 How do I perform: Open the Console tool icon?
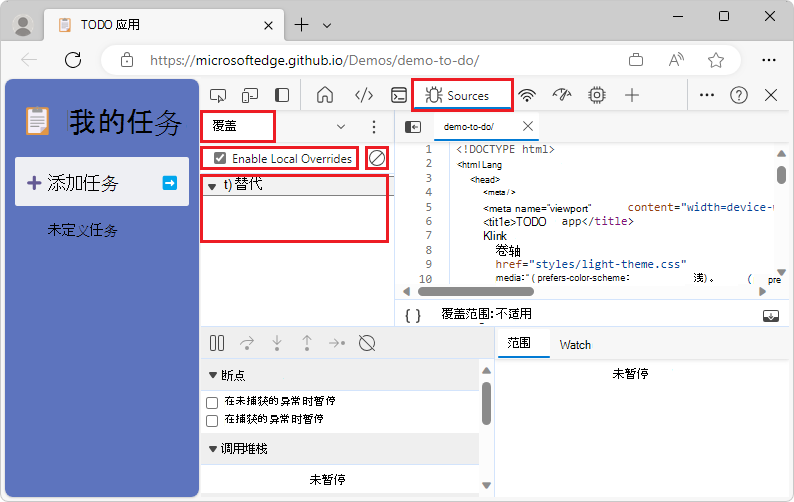pos(399,95)
